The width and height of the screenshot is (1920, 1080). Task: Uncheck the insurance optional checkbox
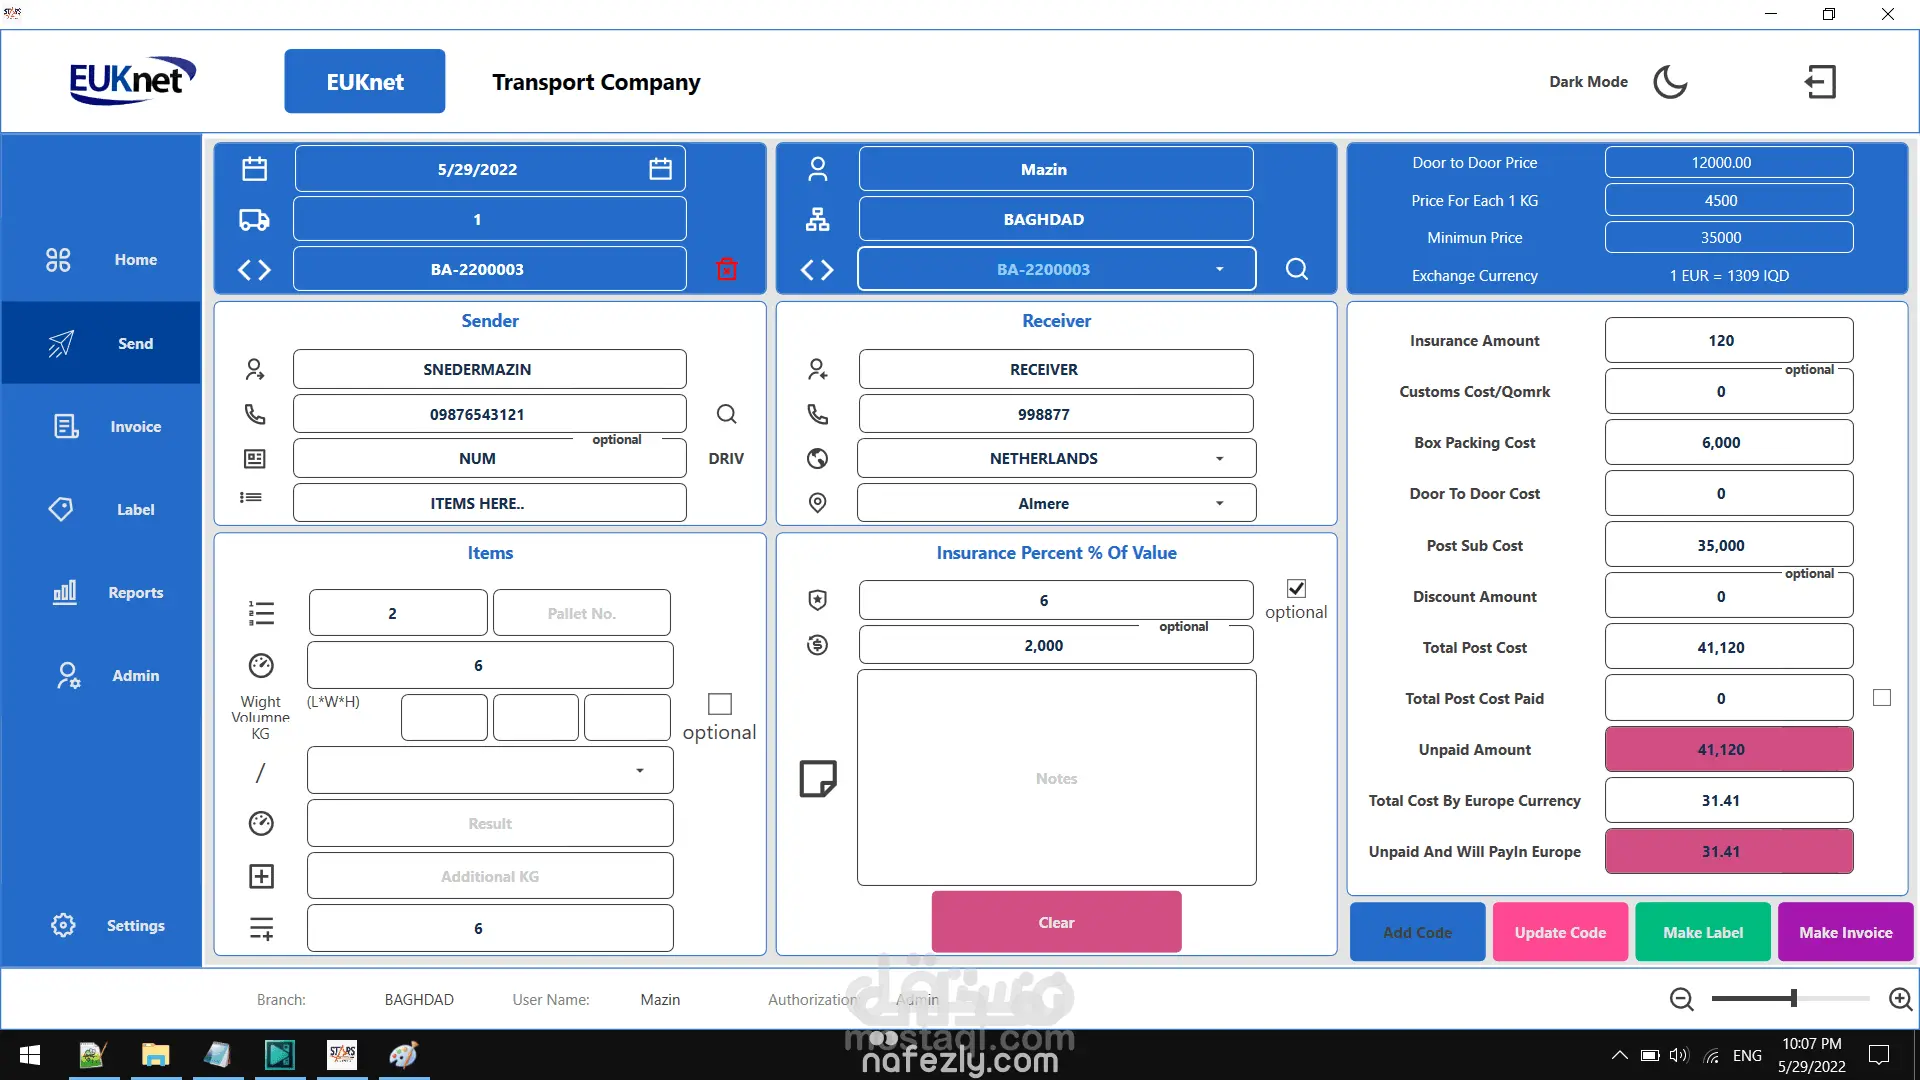[1296, 589]
